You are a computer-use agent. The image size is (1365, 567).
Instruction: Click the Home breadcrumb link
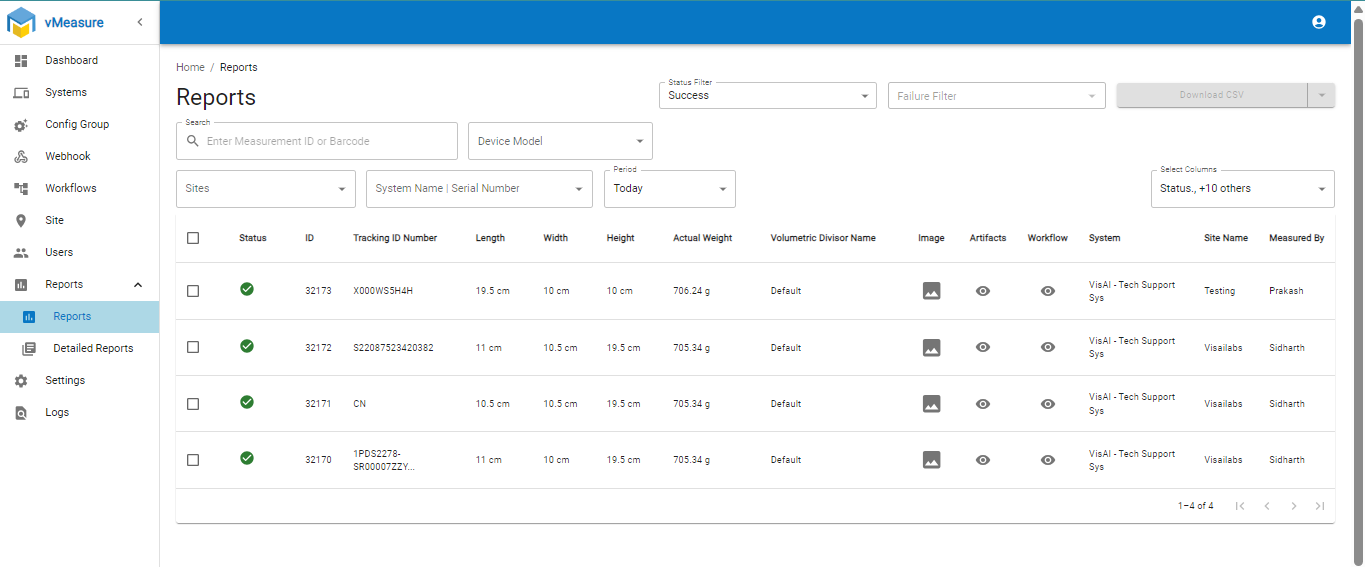tap(190, 67)
